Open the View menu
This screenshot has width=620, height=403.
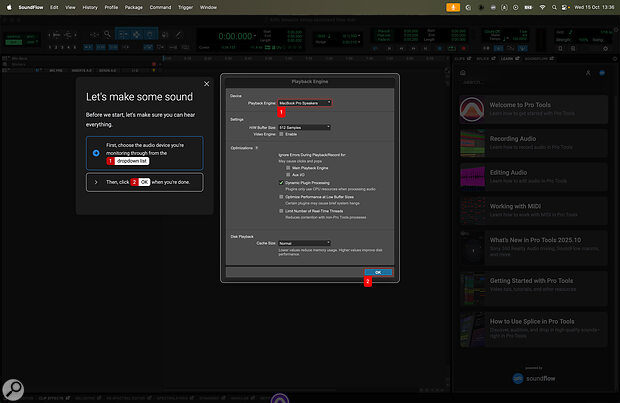tap(70, 7)
